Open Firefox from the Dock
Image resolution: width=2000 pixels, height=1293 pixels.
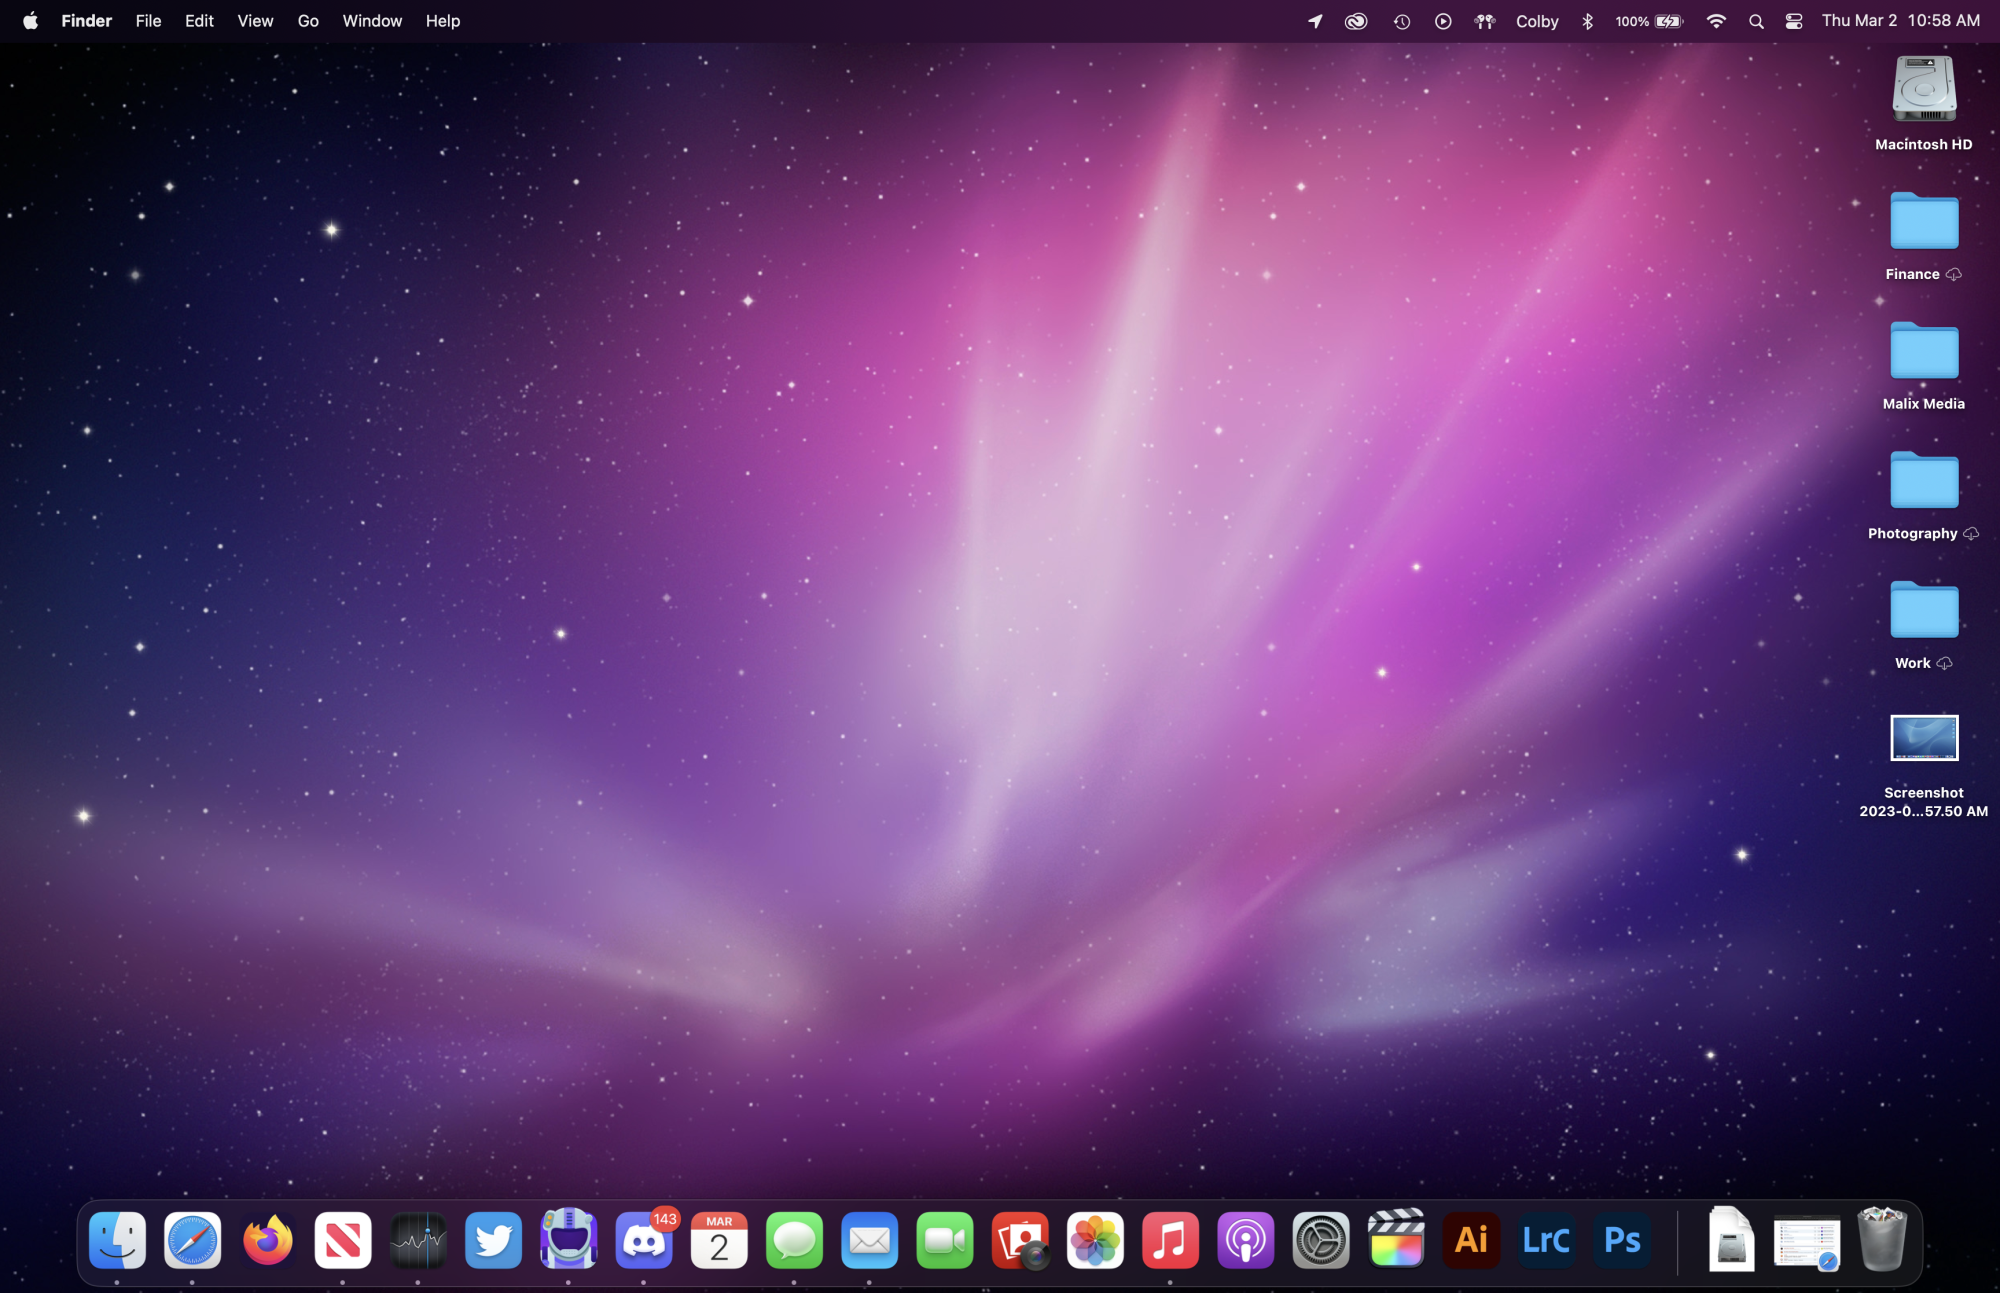coord(268,1241)
